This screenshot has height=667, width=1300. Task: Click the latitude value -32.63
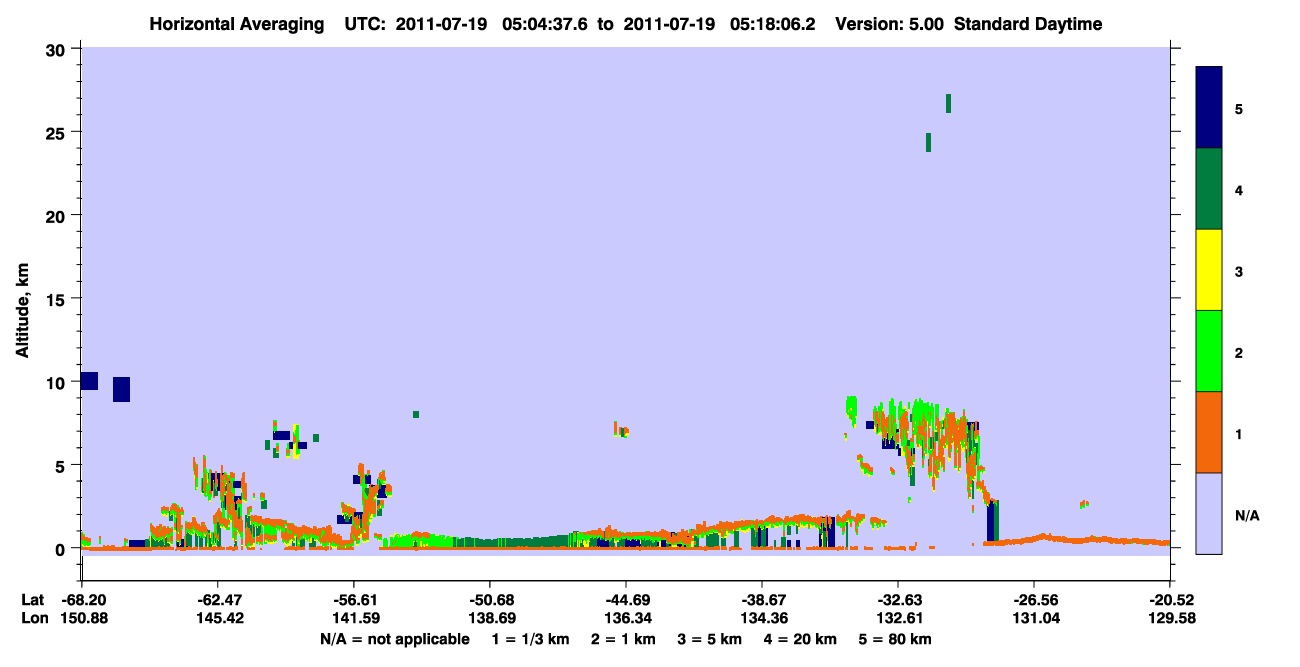tap(898, 600)
